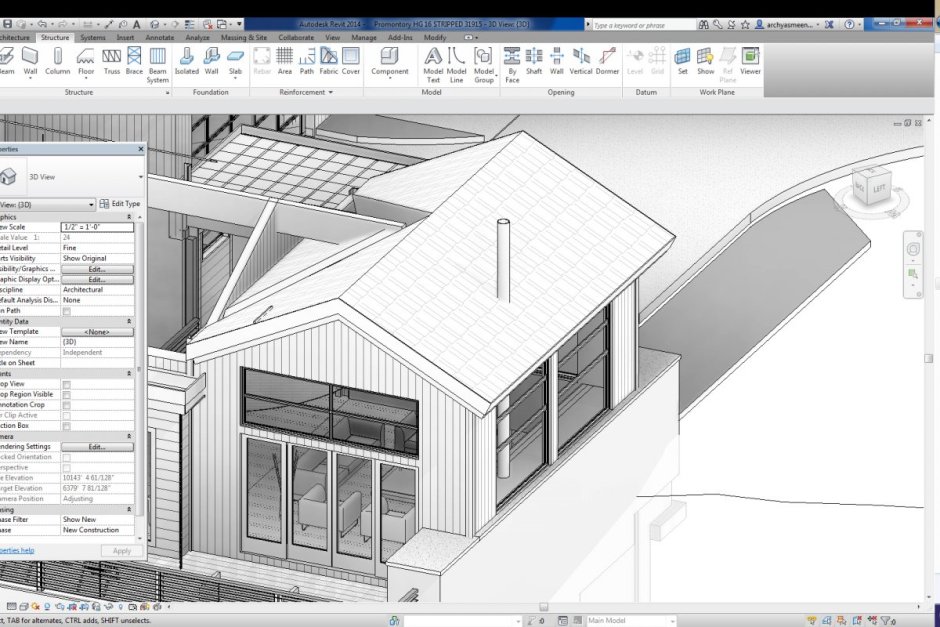Open the Slab foundation dropdown arrow

point(236,78)
